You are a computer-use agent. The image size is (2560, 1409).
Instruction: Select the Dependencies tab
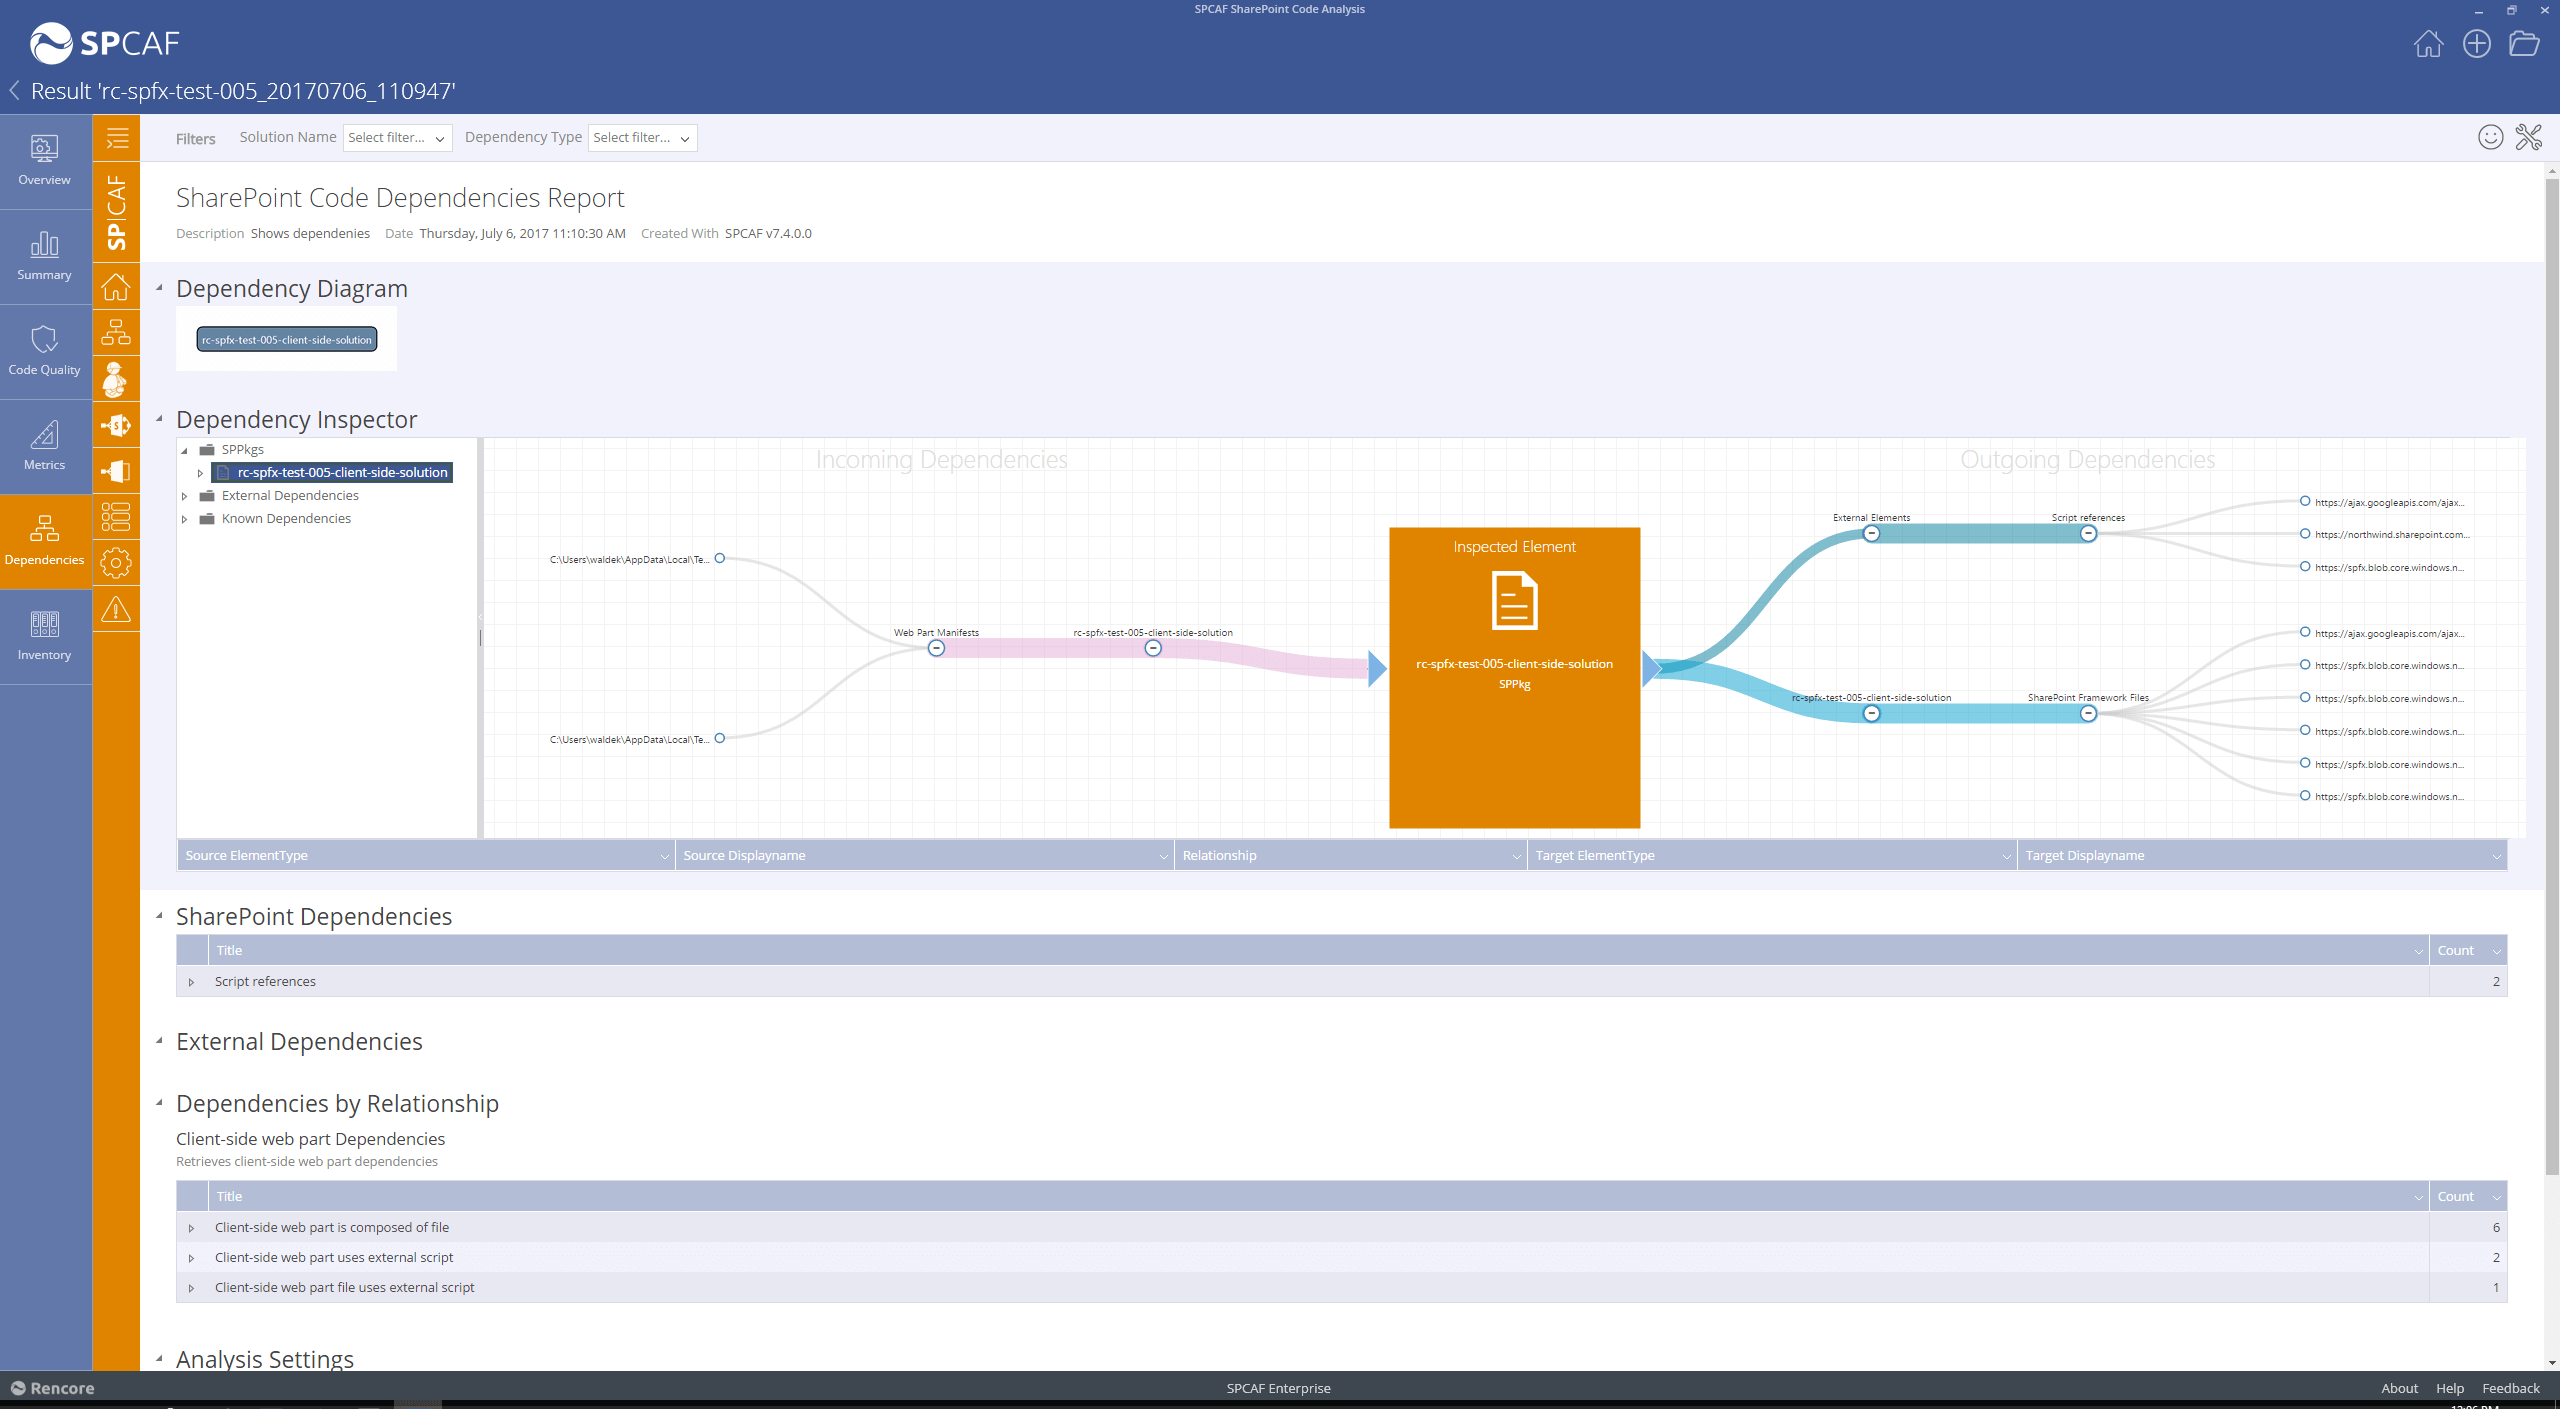click(x=45, y=542)
